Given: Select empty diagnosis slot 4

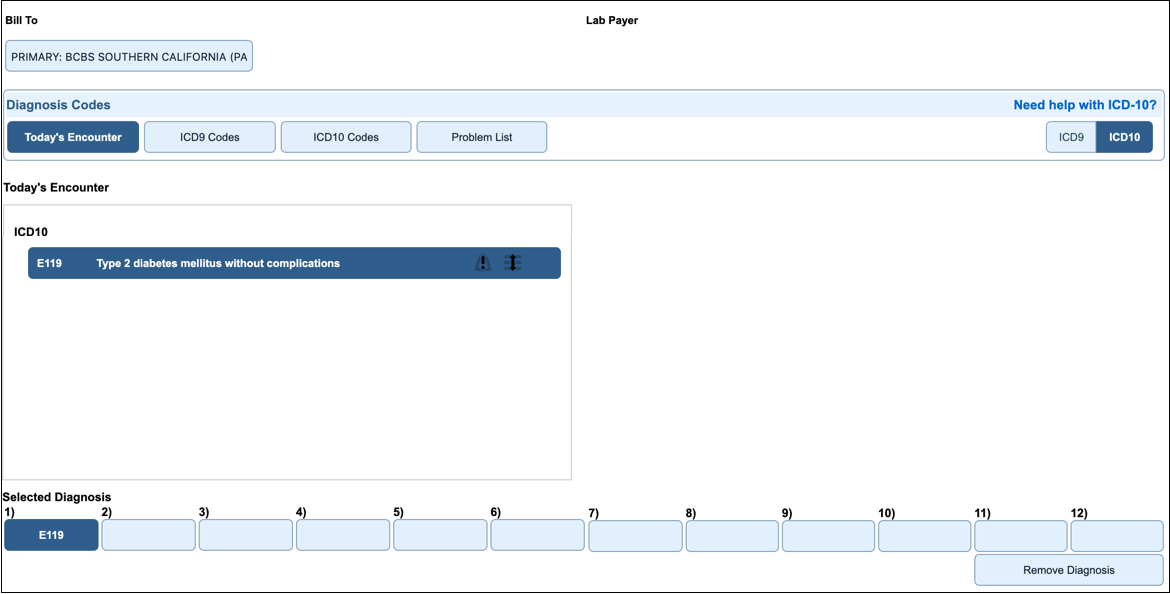Looking at the screenshot, I should [343, 535].
